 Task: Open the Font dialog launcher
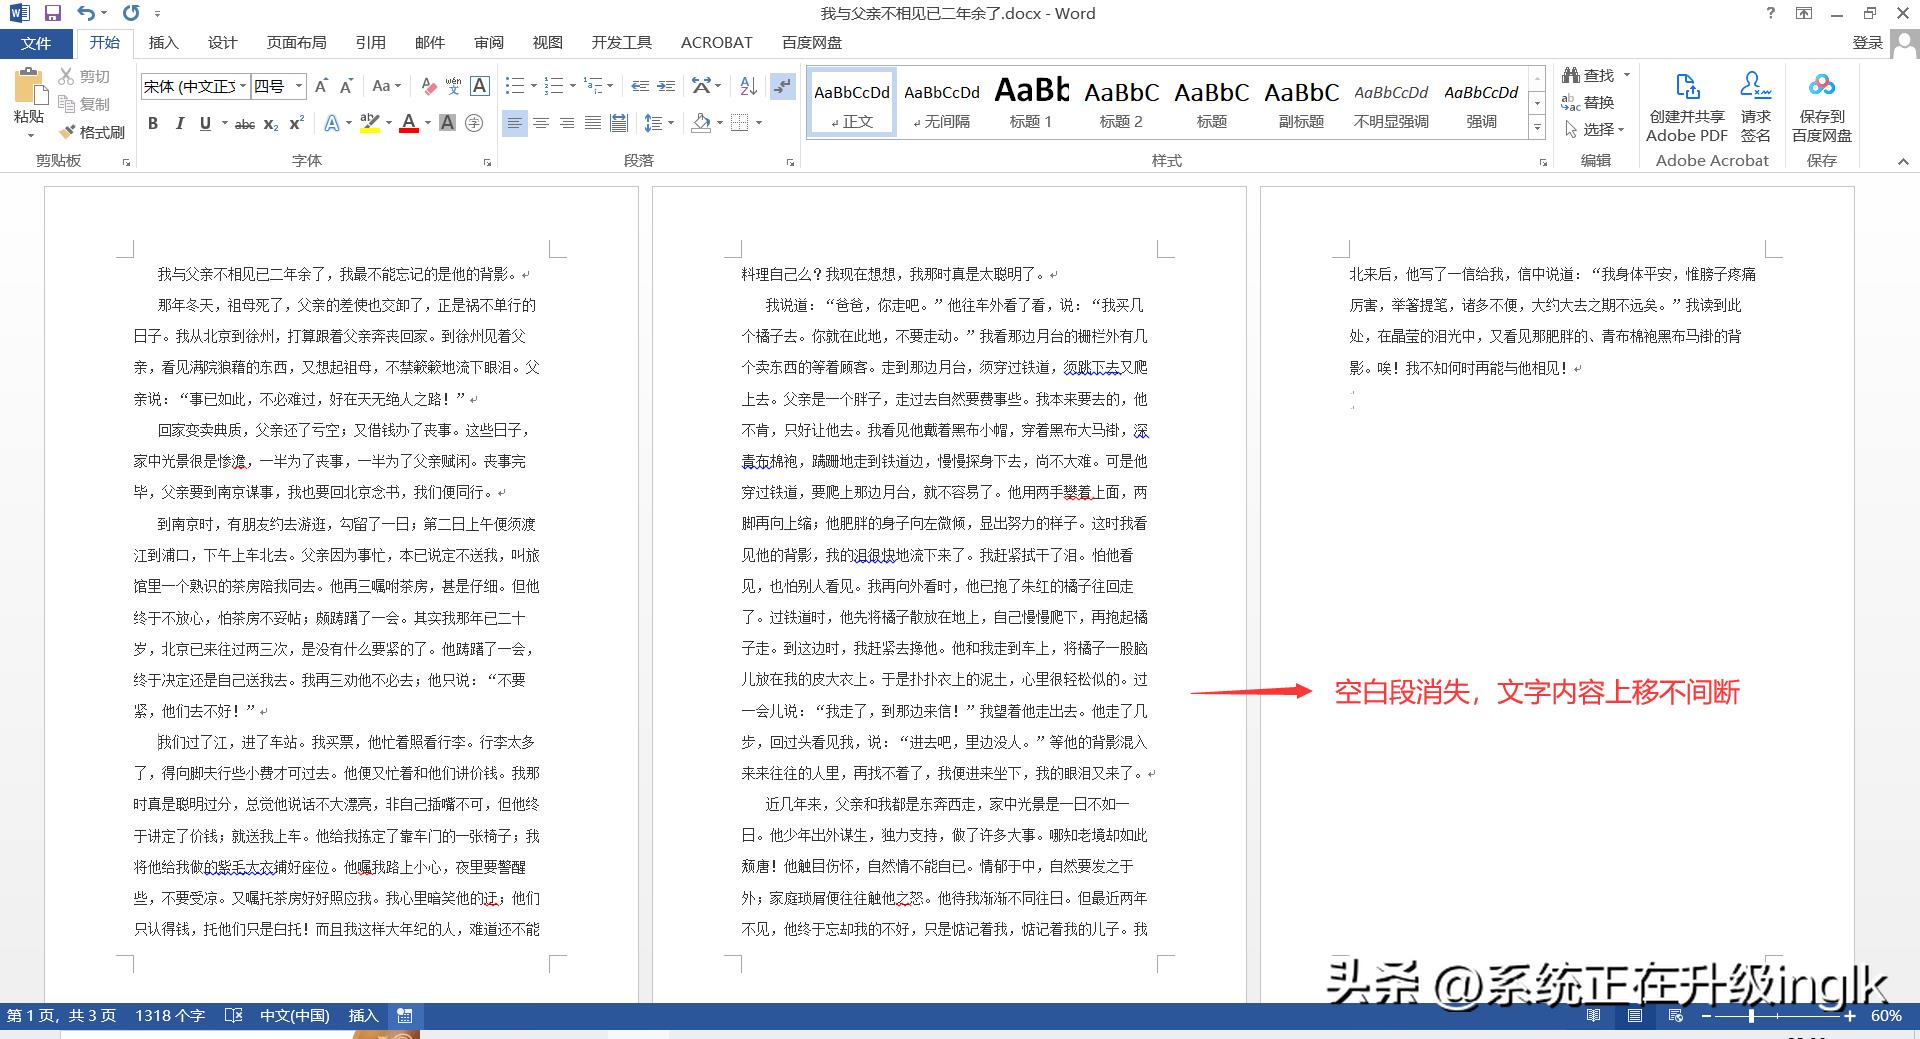pos(487,162)
